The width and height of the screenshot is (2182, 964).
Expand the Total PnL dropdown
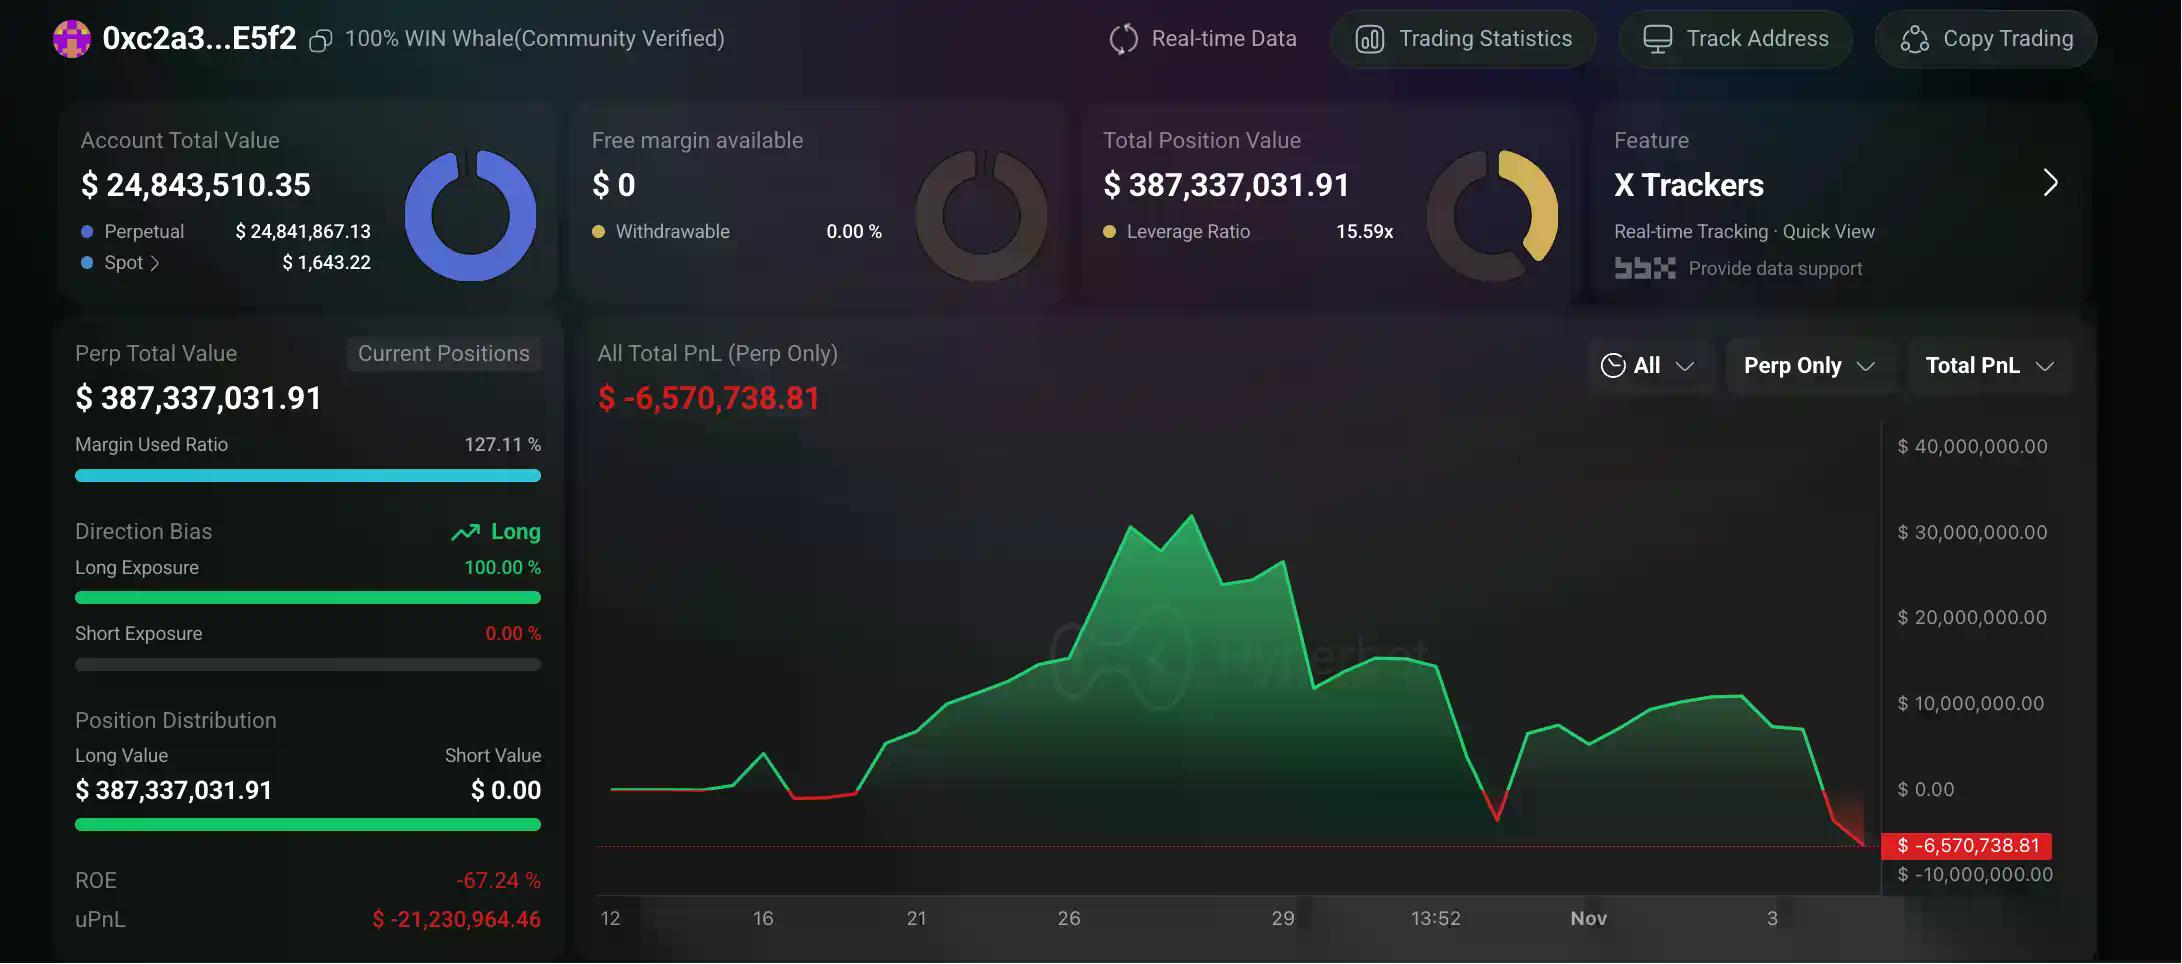click(1989, 366)
